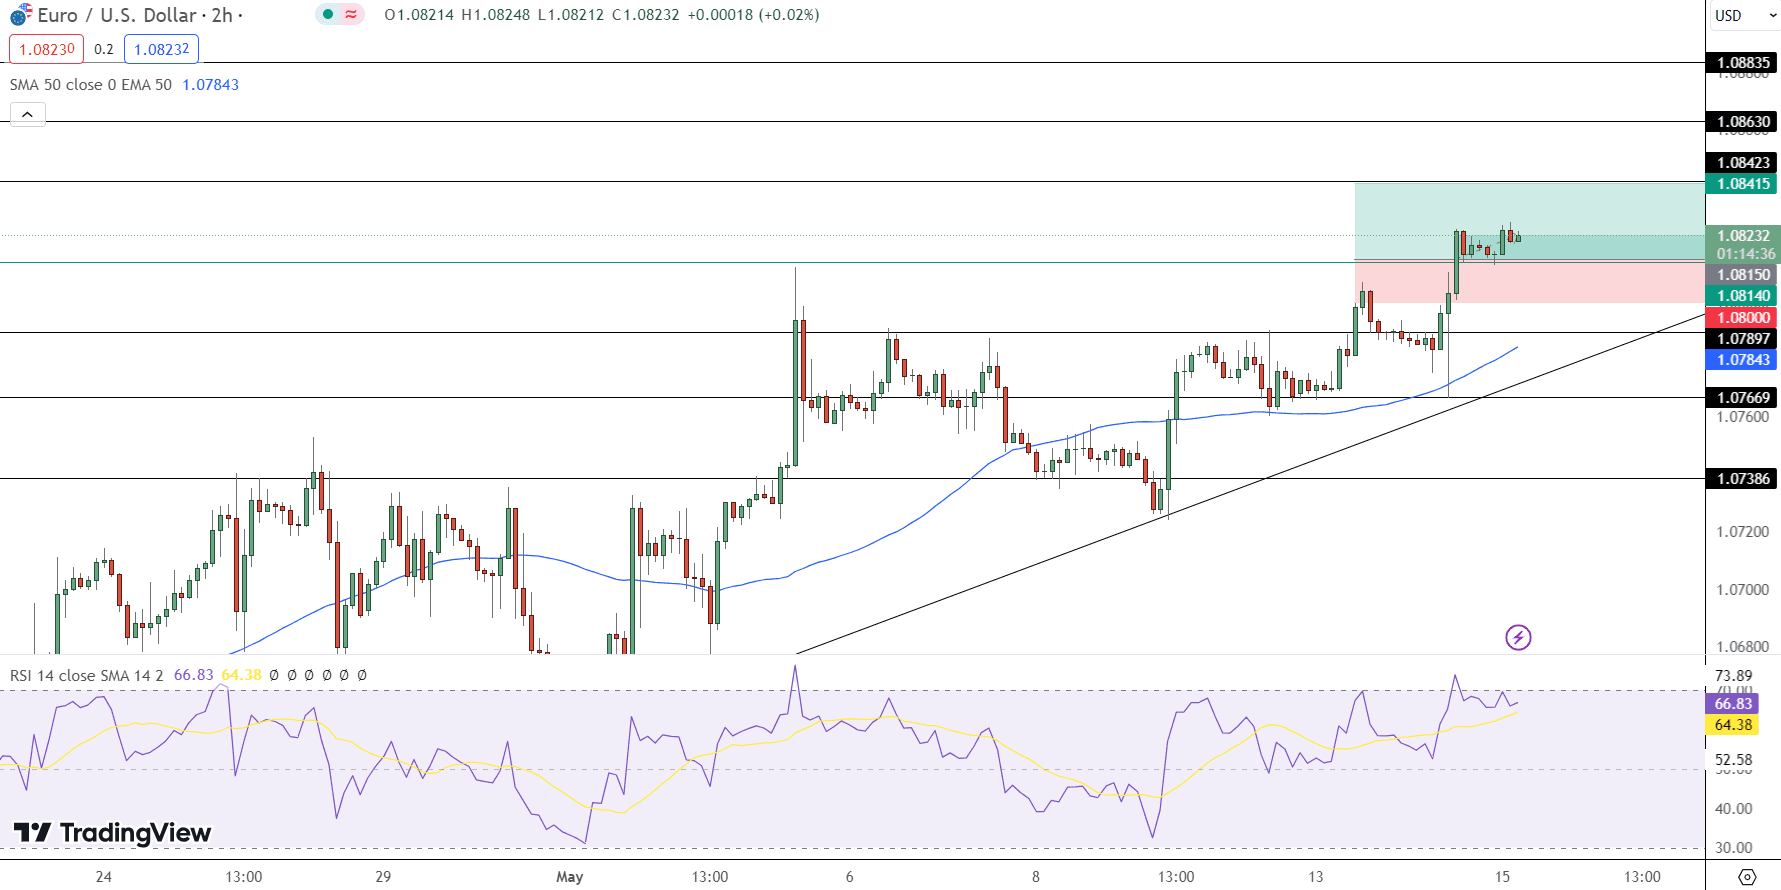Click the TradingView logo
The height and width of the screenshot is (890, 1781).
pos(112,832)
